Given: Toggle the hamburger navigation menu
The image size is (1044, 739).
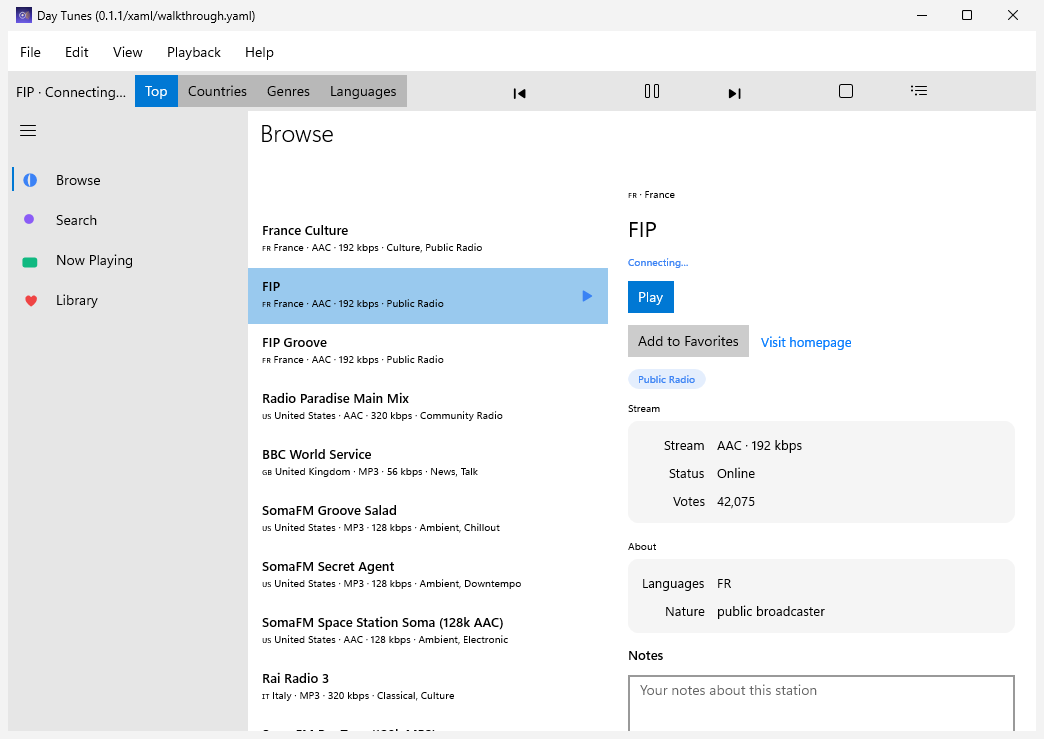Looking at the screenshot, I should click(x=28, y=130).
